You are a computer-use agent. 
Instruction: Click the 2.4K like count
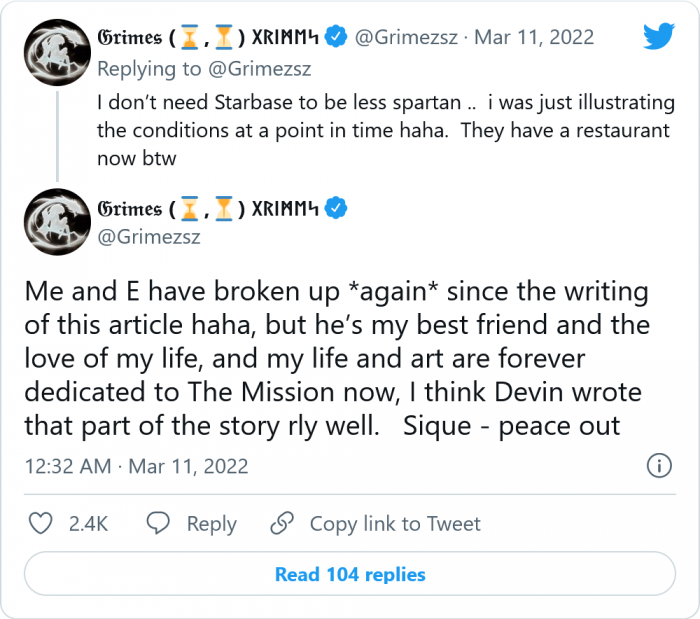[88, 524]
